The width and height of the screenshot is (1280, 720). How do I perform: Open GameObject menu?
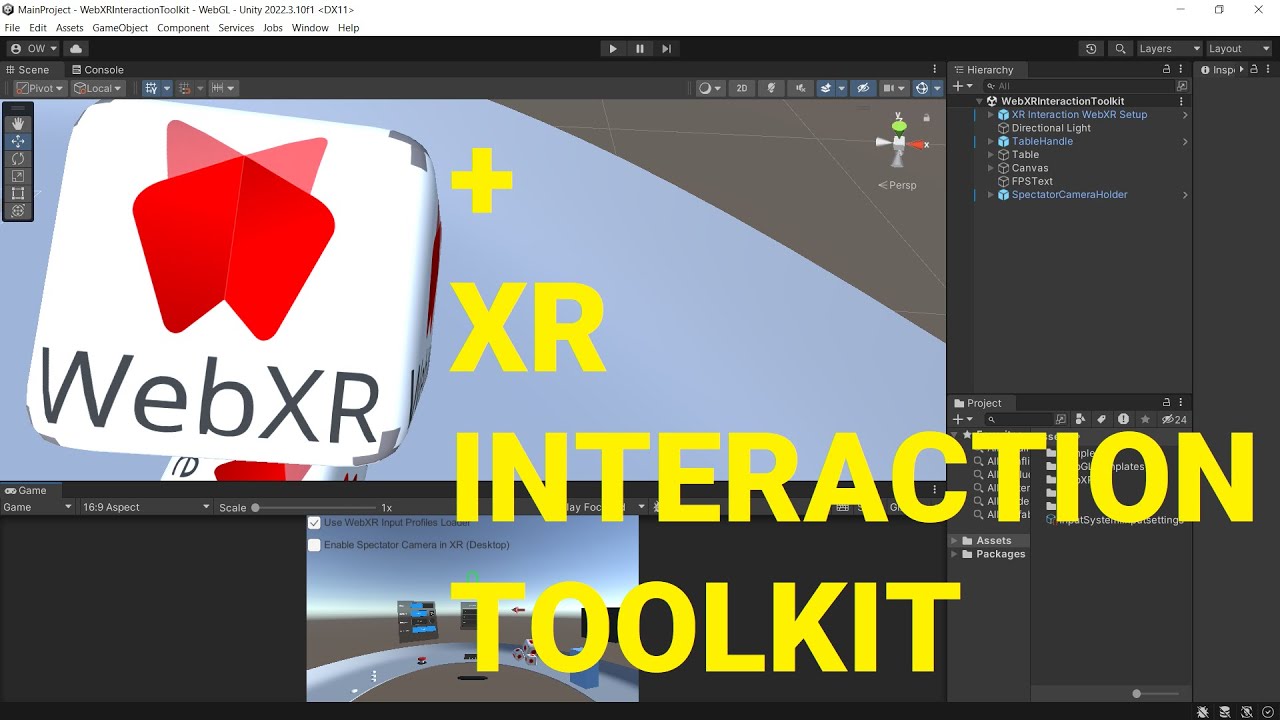(x=120, y=28)
